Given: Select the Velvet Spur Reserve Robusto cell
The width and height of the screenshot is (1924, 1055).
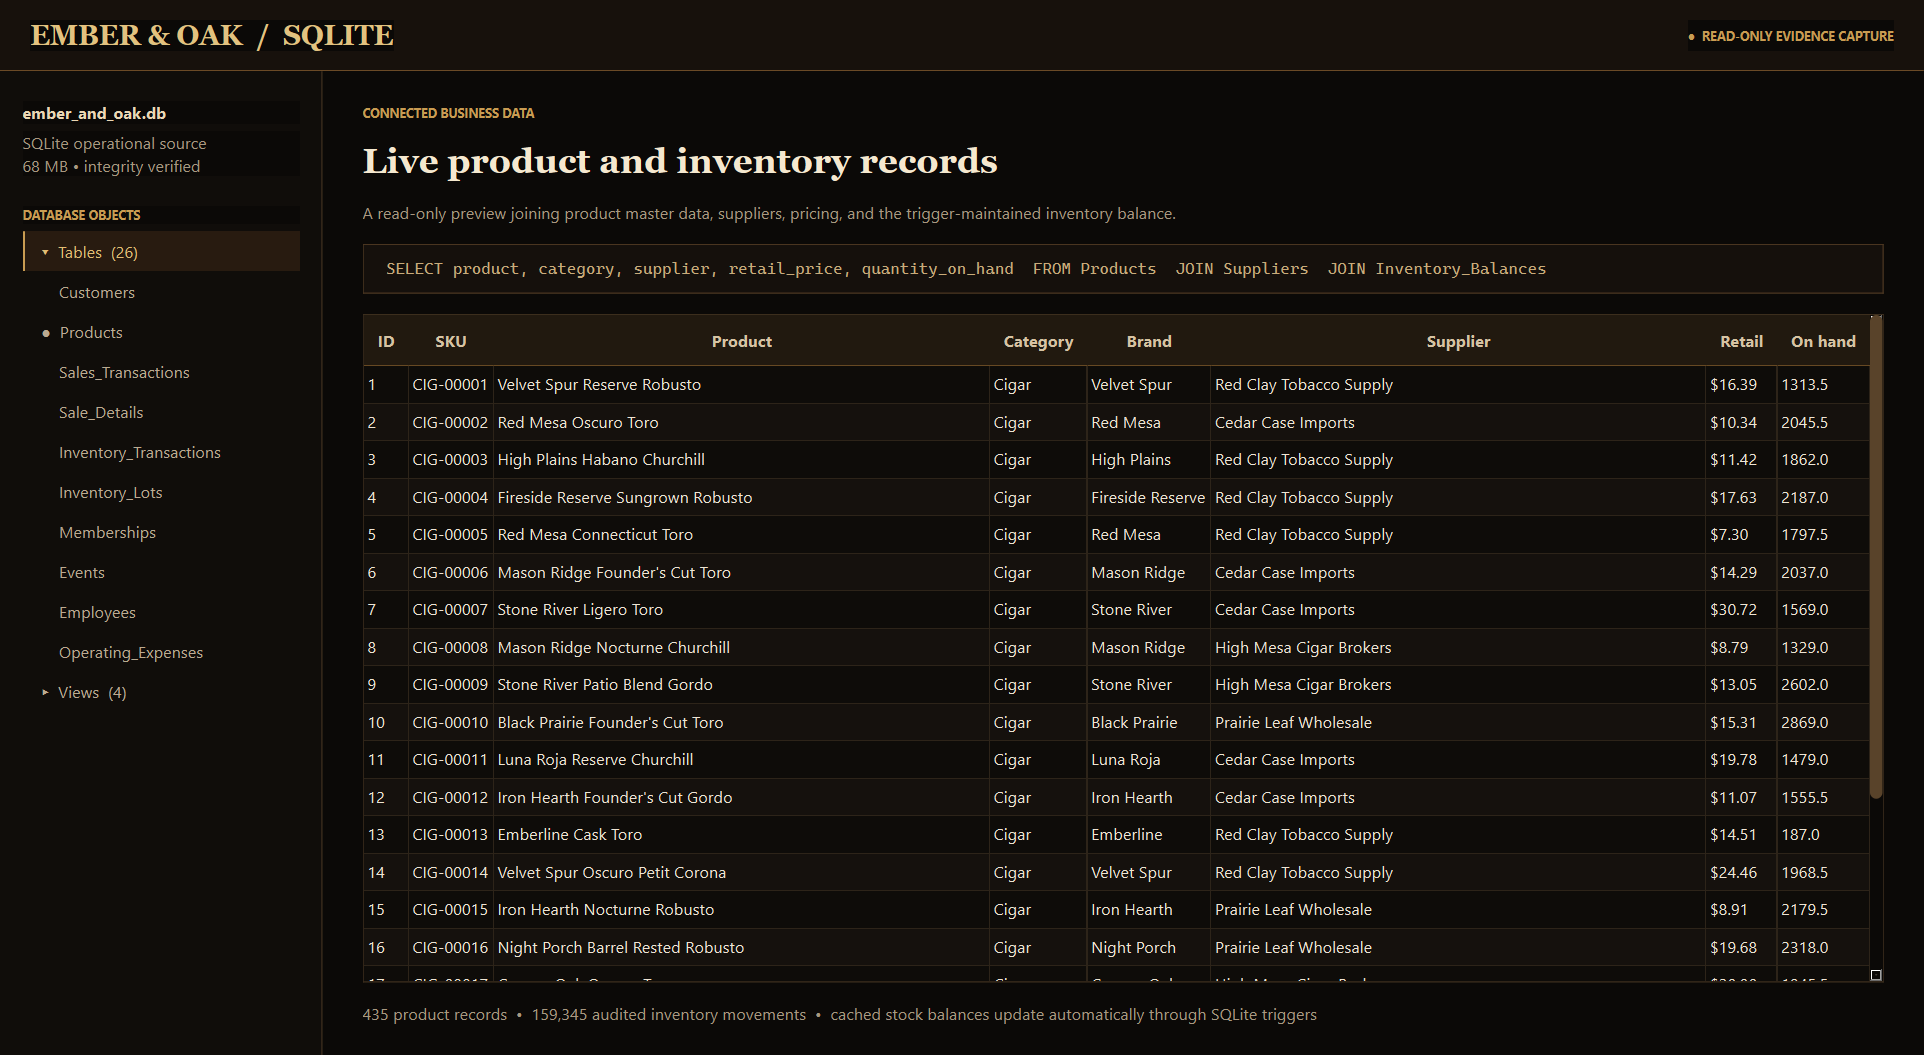Looking at the screenshot, I should 742,385.
